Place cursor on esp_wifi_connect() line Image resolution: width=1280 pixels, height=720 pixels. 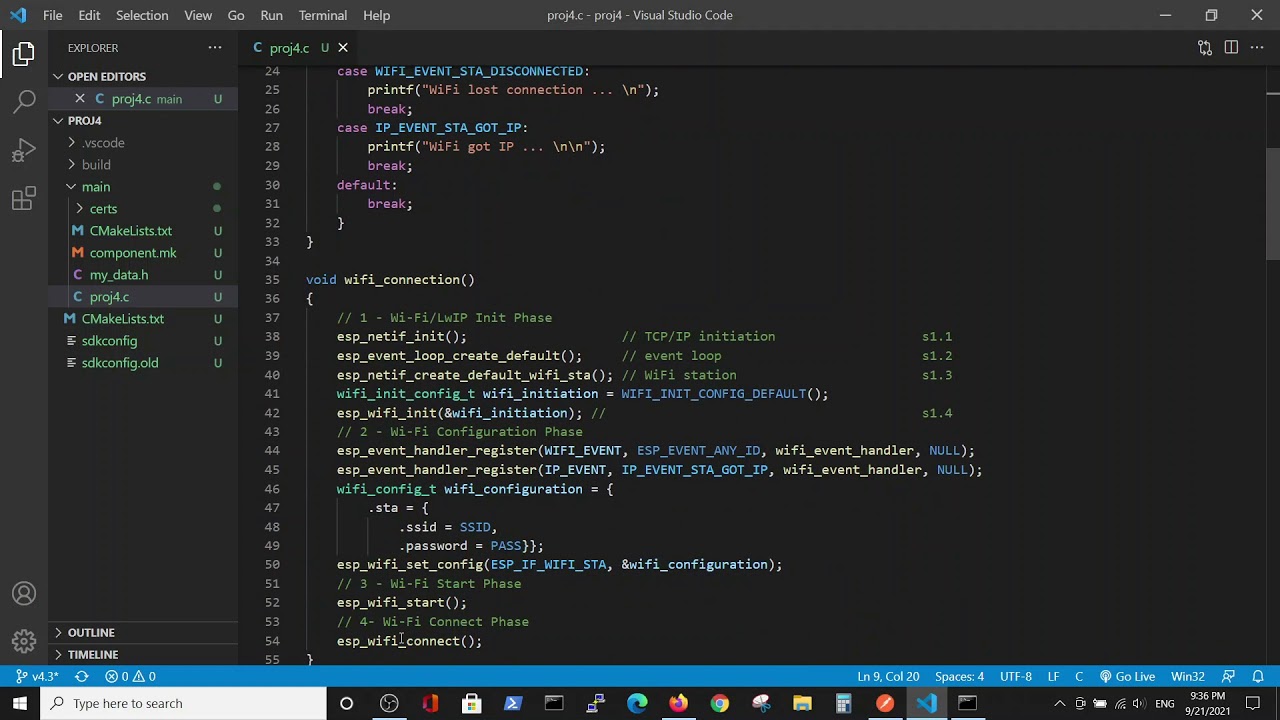coord(409,641)
